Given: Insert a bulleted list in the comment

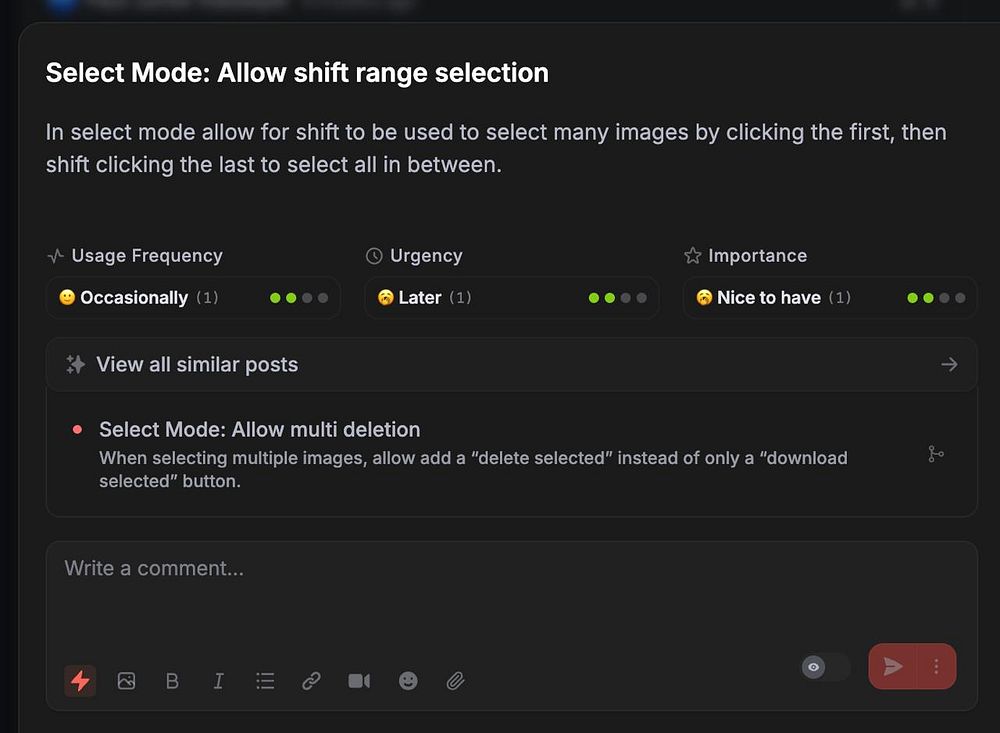Looking at the screenshot, I should (265, 681).
